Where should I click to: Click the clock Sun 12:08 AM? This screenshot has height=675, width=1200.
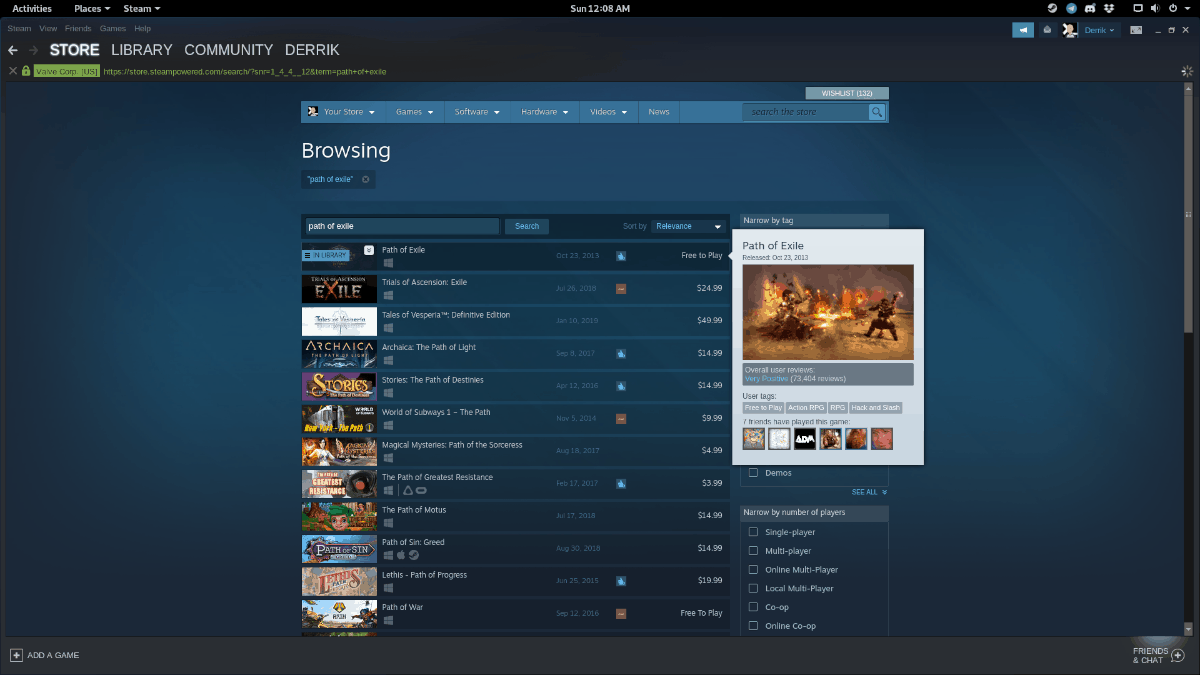pos(600,8)
